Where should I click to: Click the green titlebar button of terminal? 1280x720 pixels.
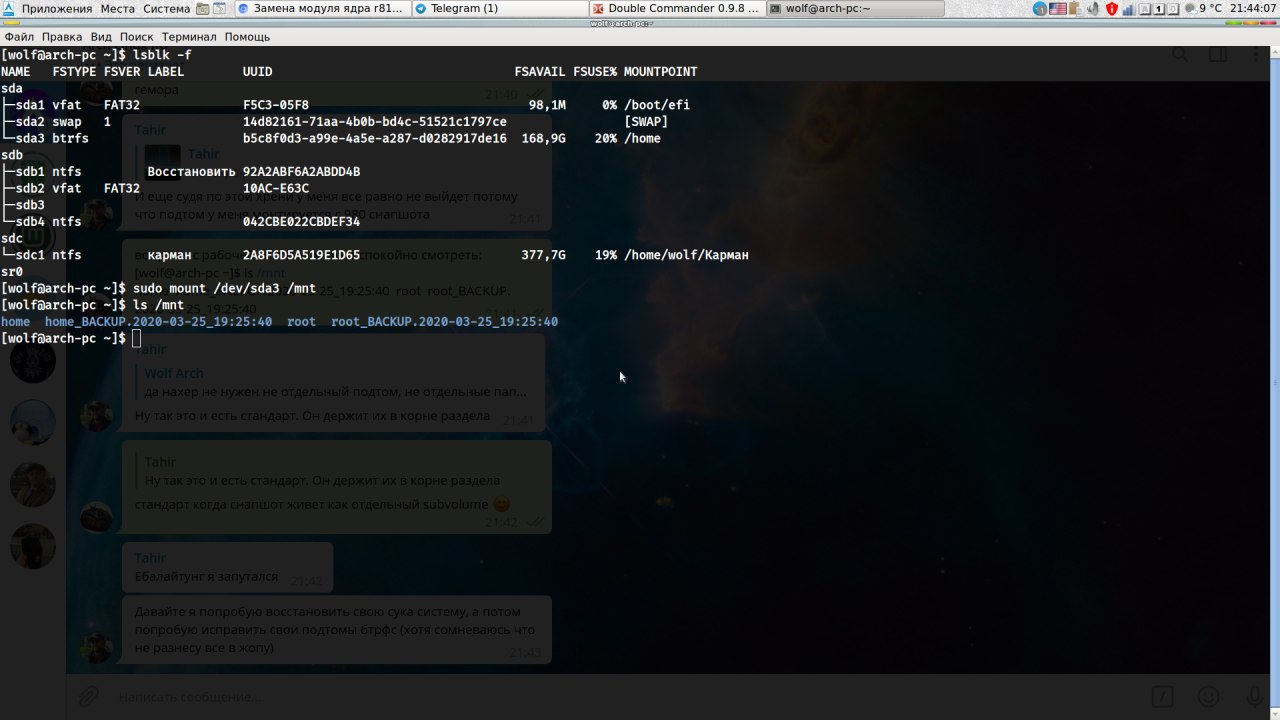[x=1234, y=23]
